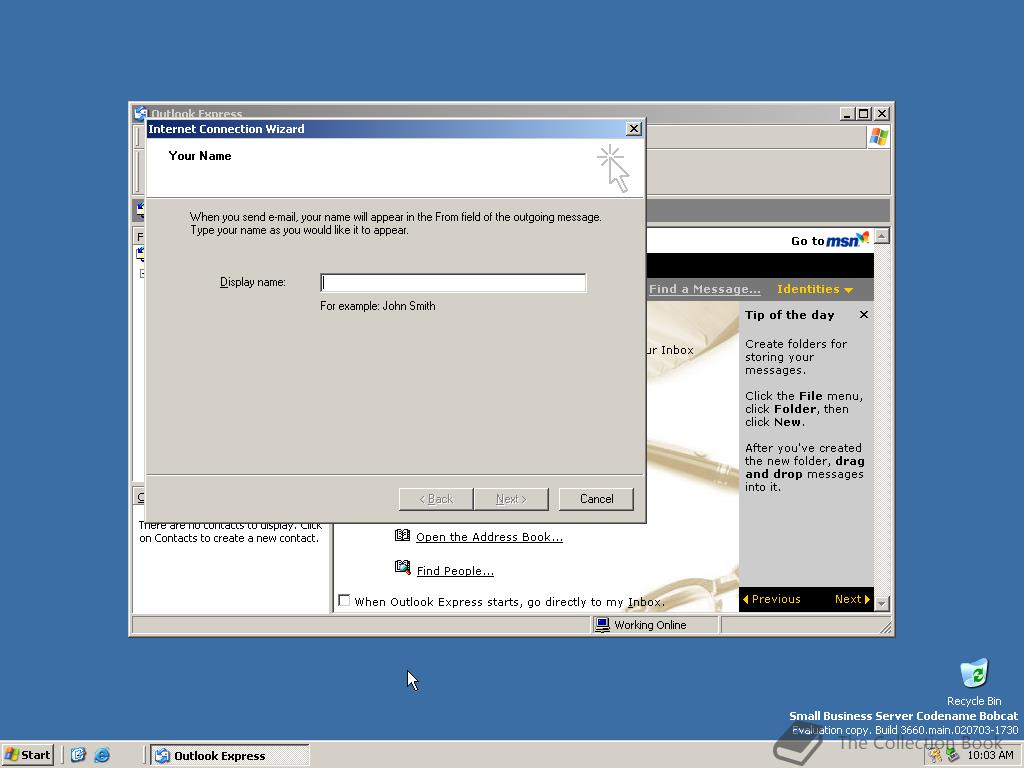Click the keys icon in the system tray
Viewport: 1024px width, 768px height.
pos(936,756)
